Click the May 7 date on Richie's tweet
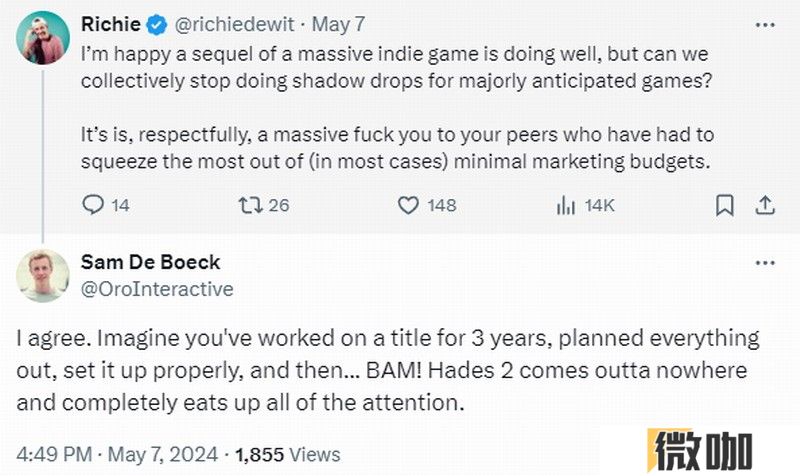Screen dimensions: 800x476 338,24
